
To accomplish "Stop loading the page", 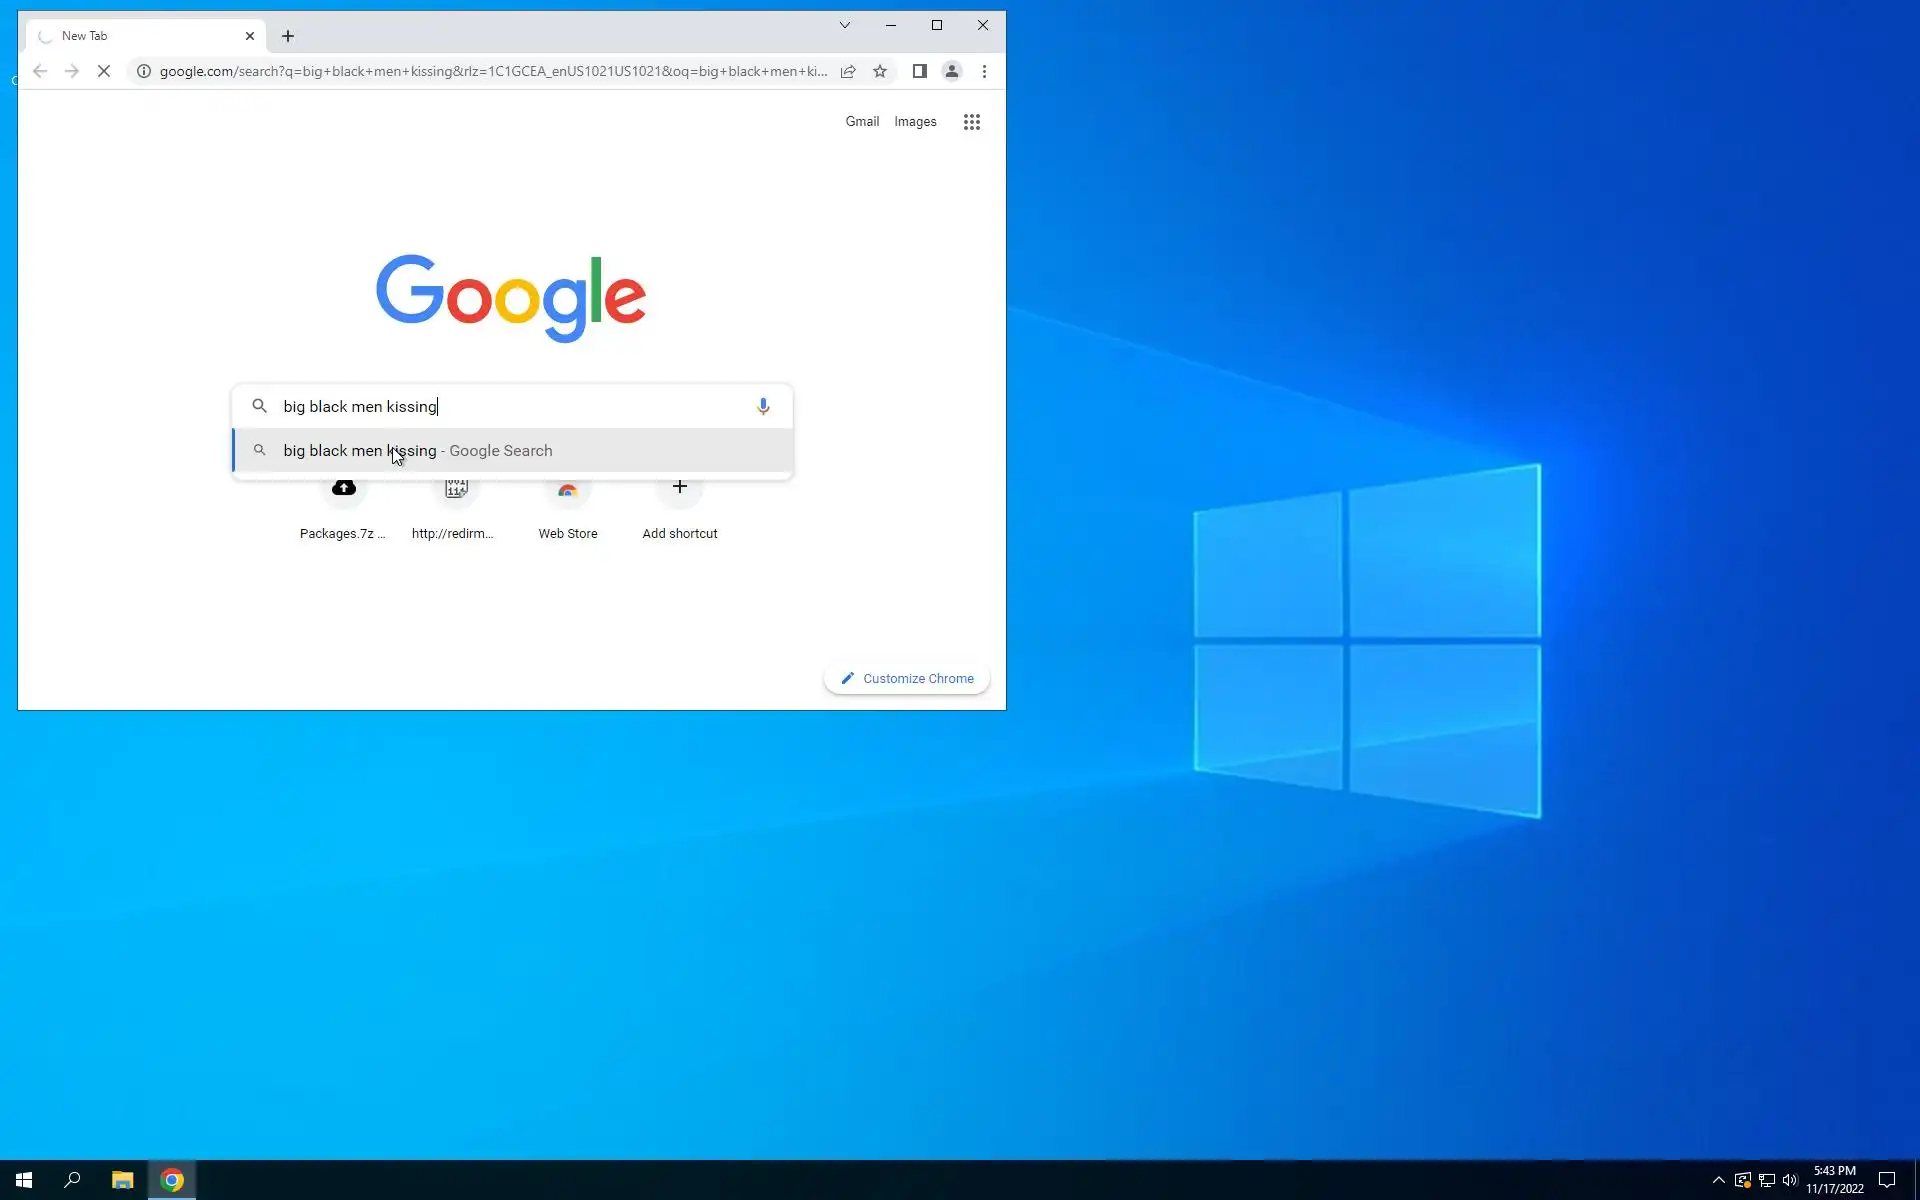I will coord(104,71).
